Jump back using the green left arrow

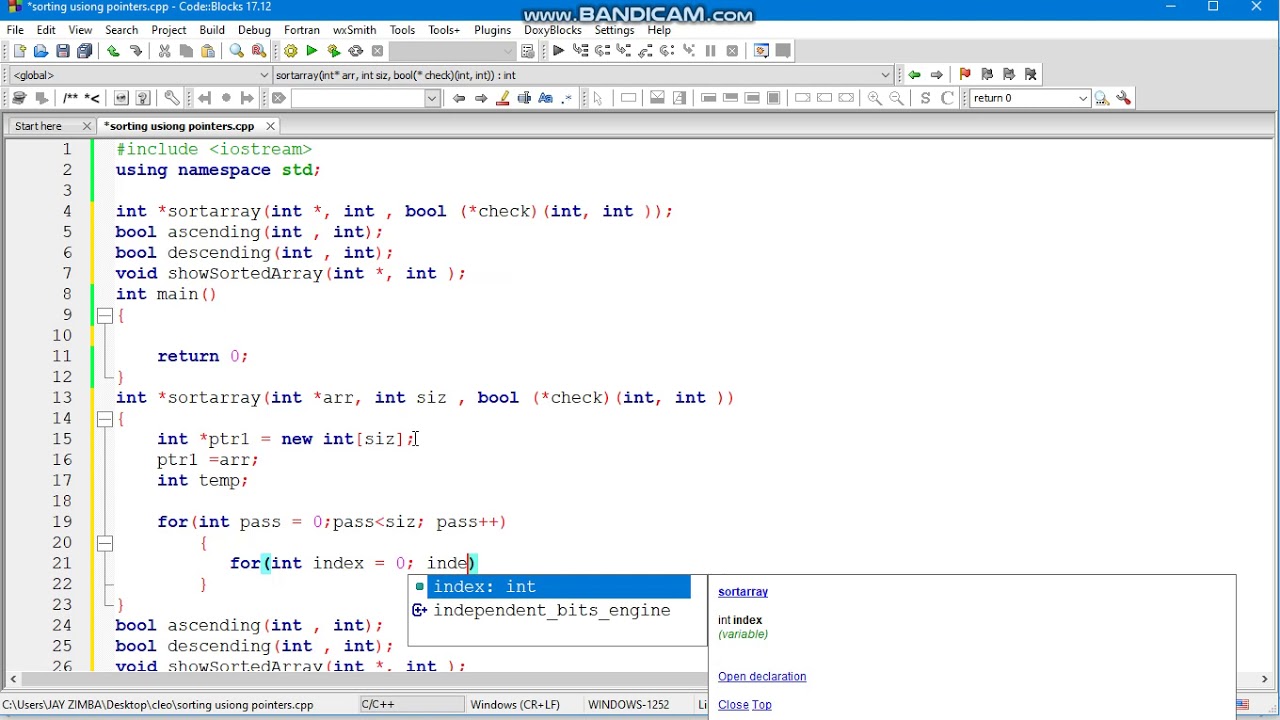tap(914, 75)
